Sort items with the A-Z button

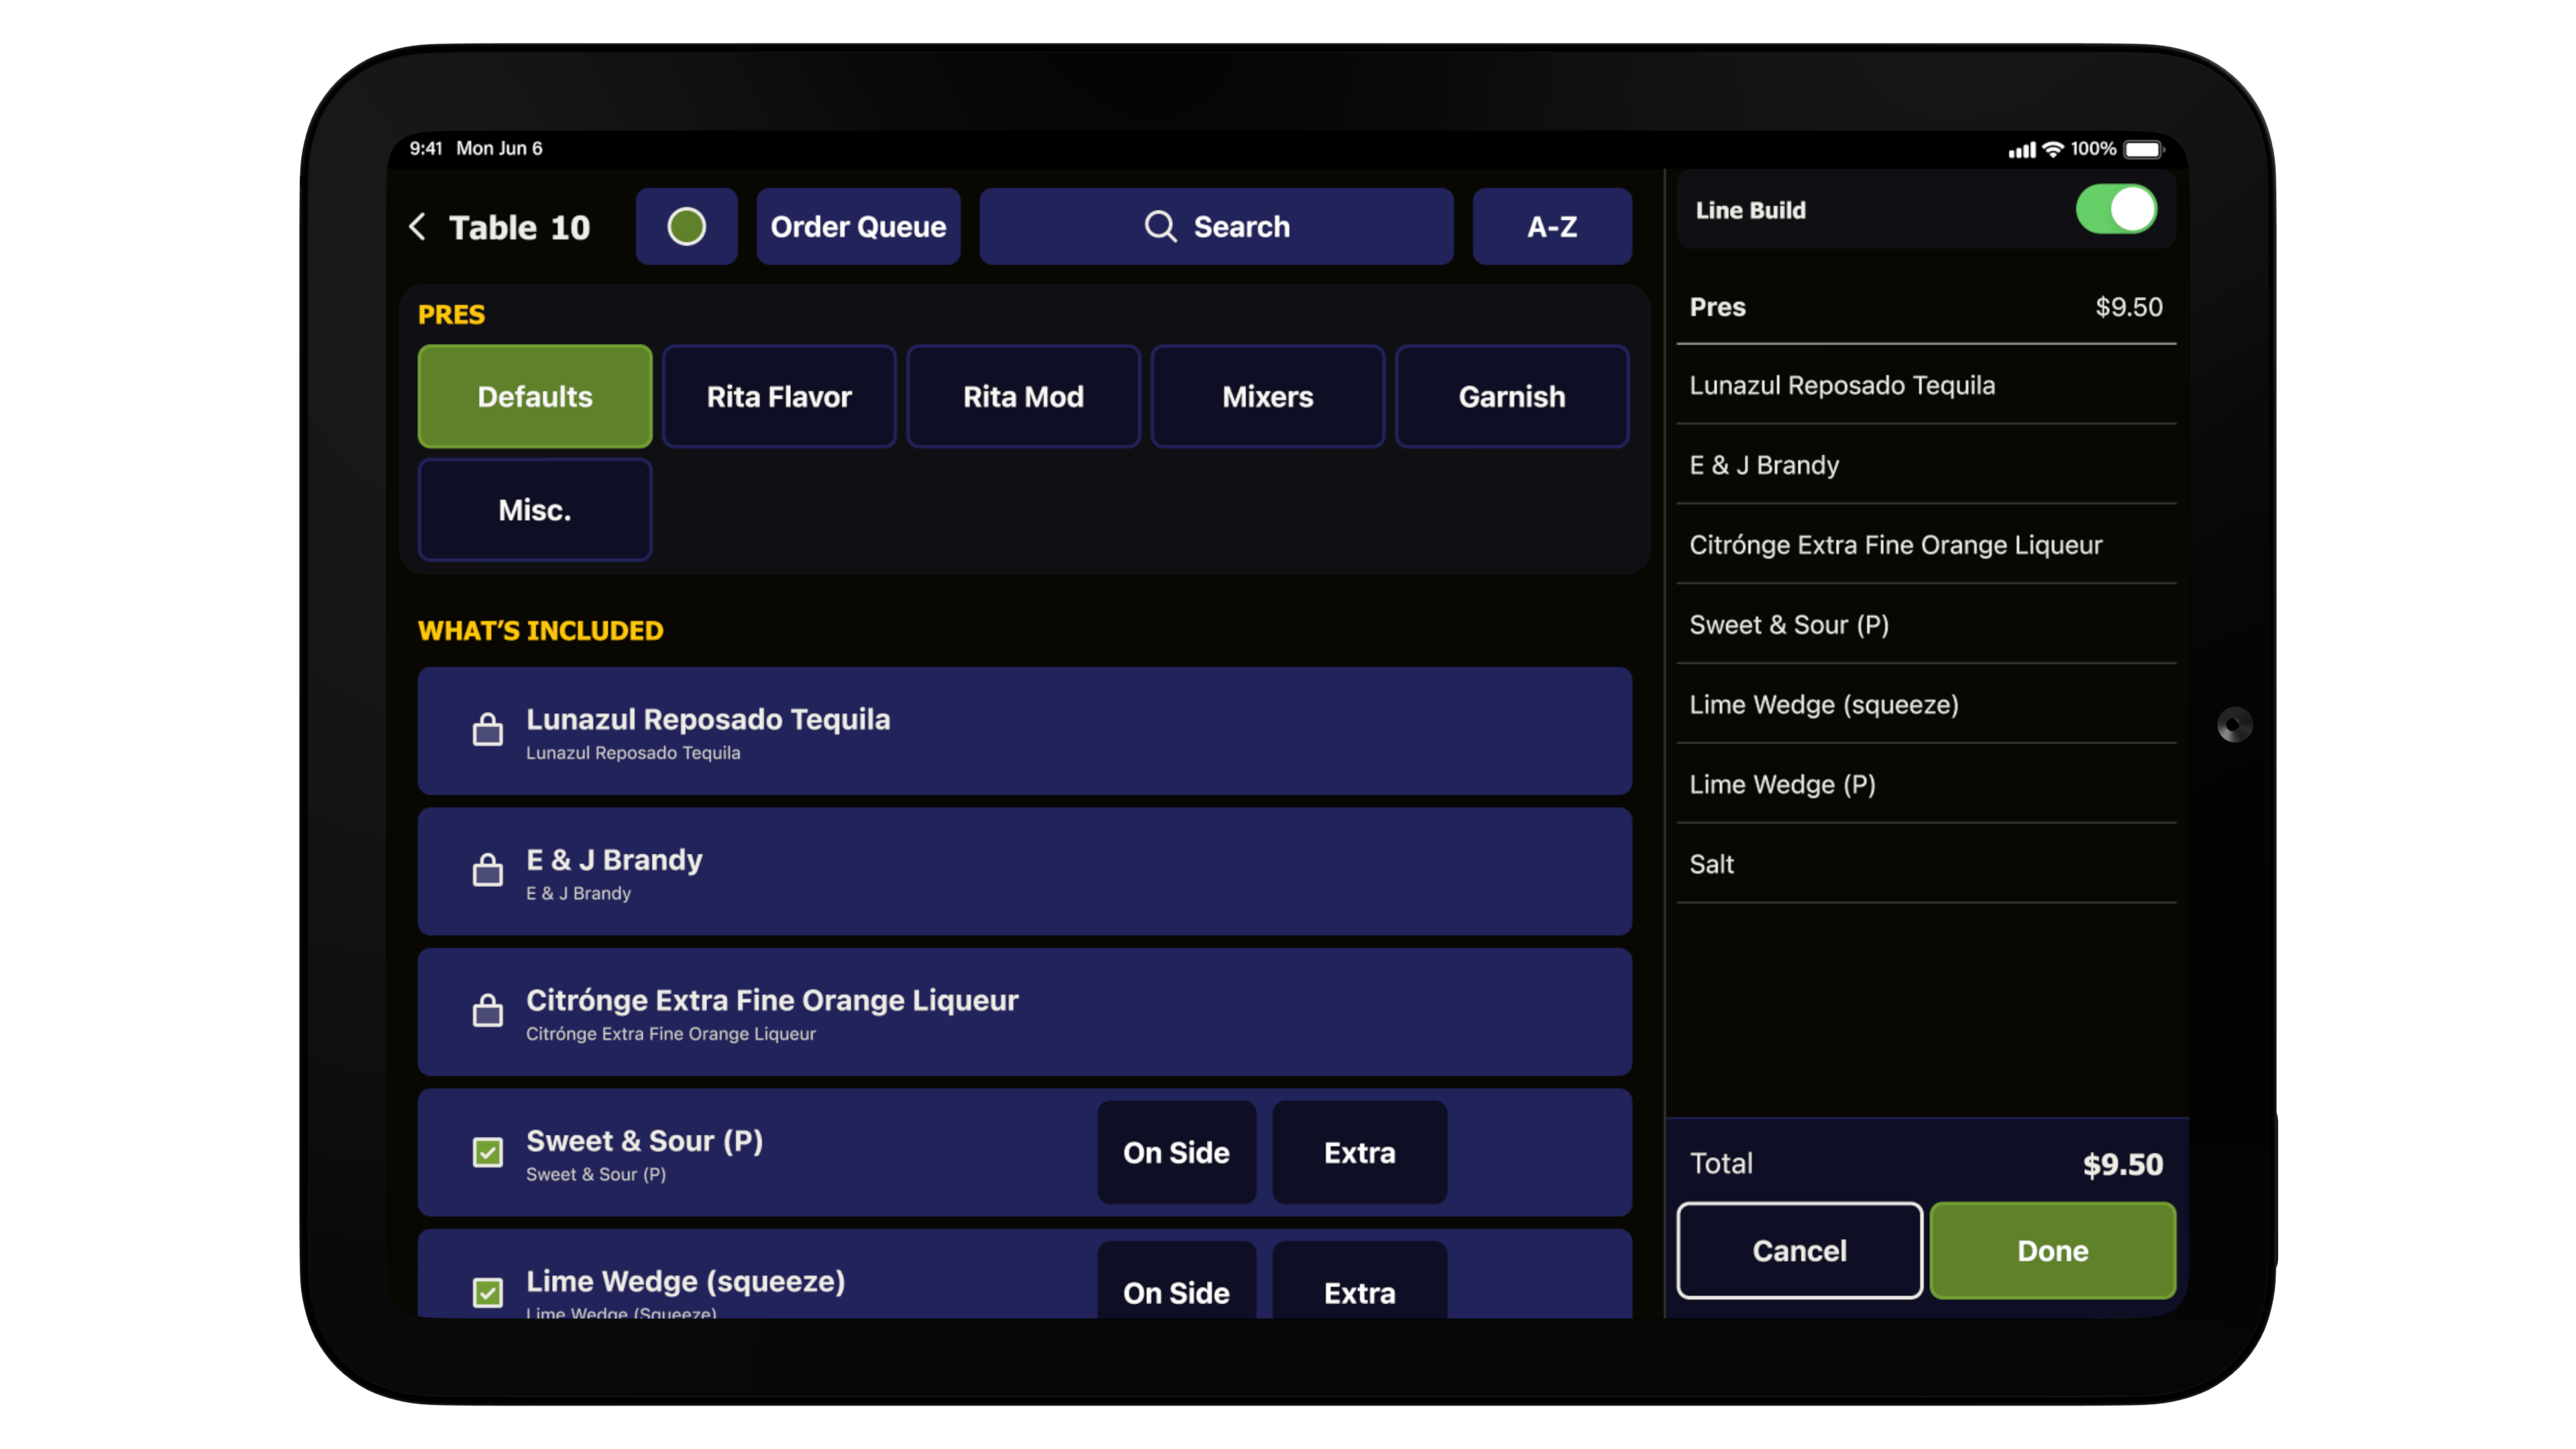[1552, 226]
